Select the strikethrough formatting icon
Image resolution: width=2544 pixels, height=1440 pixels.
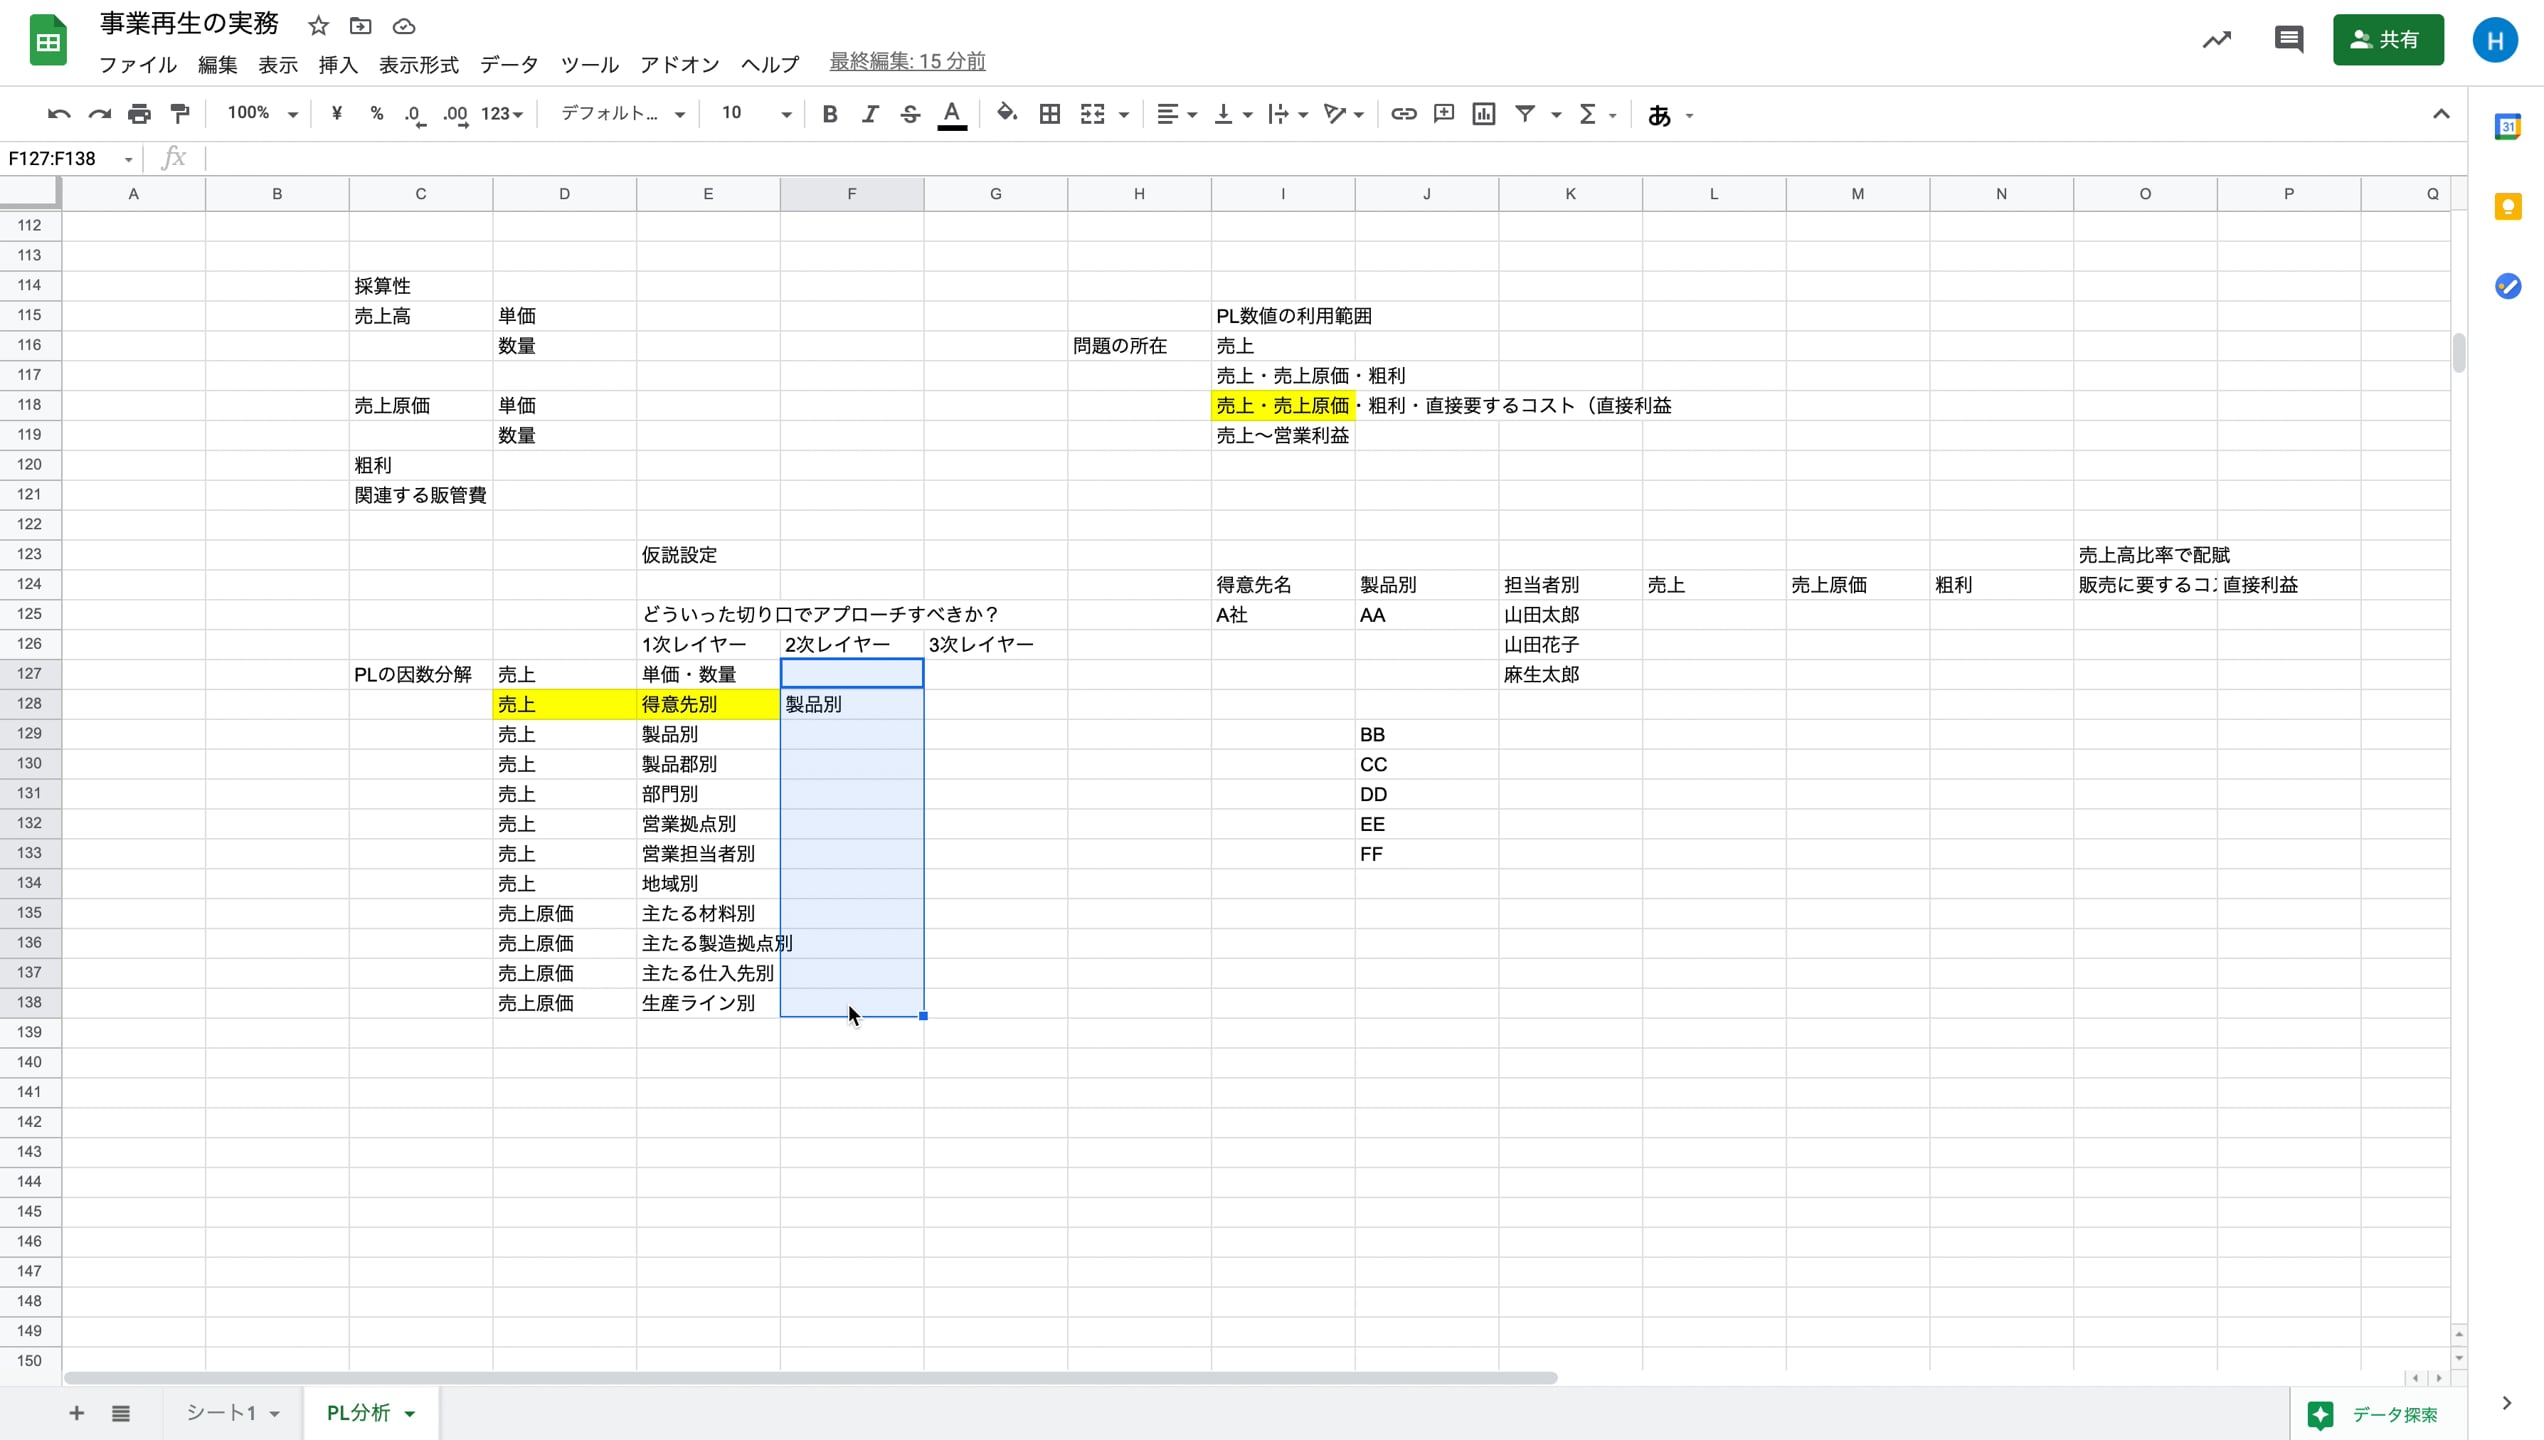tap(909, 114)
